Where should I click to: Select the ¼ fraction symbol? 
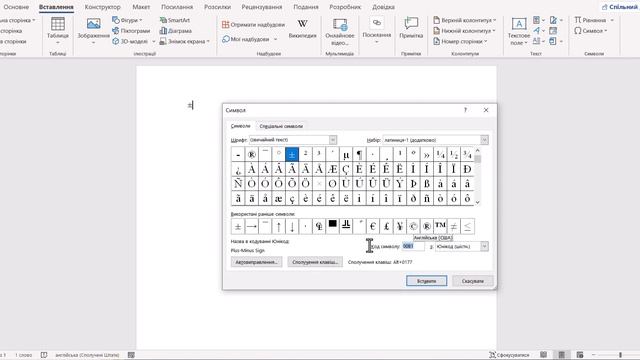pyautogui.click(x=440, y=155)
